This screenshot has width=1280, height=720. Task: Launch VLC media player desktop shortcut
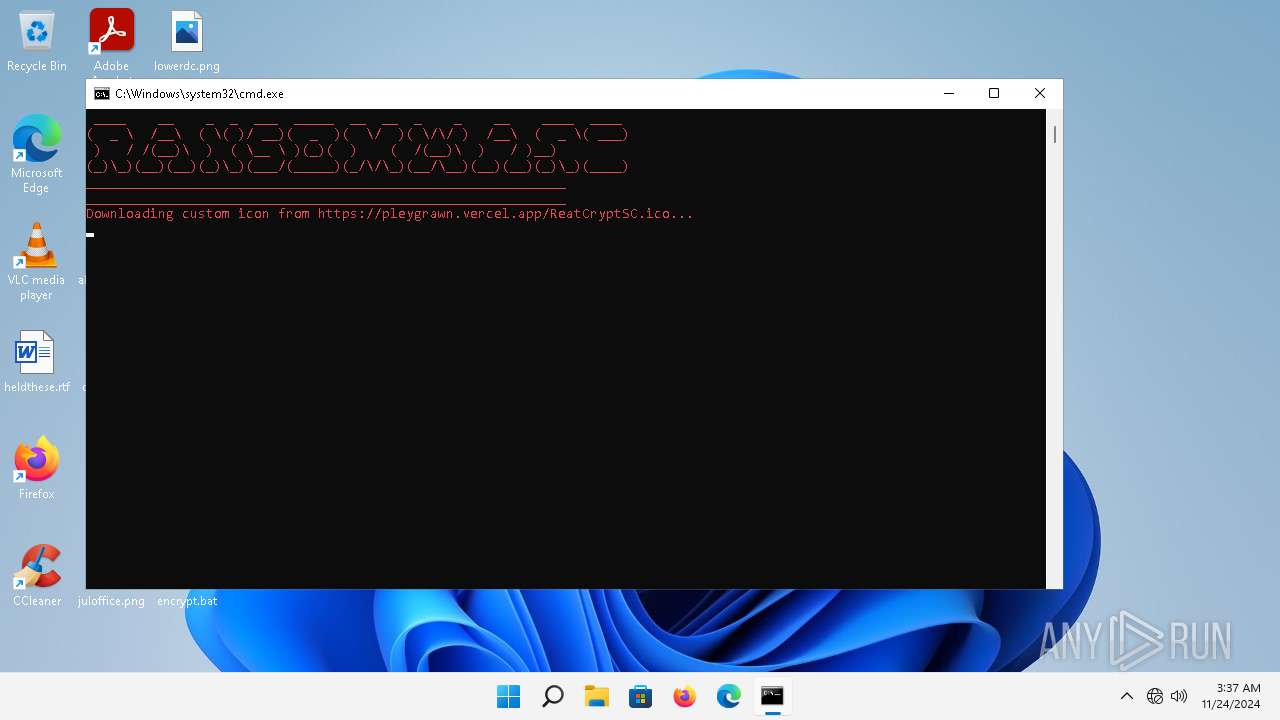(37, 261)
